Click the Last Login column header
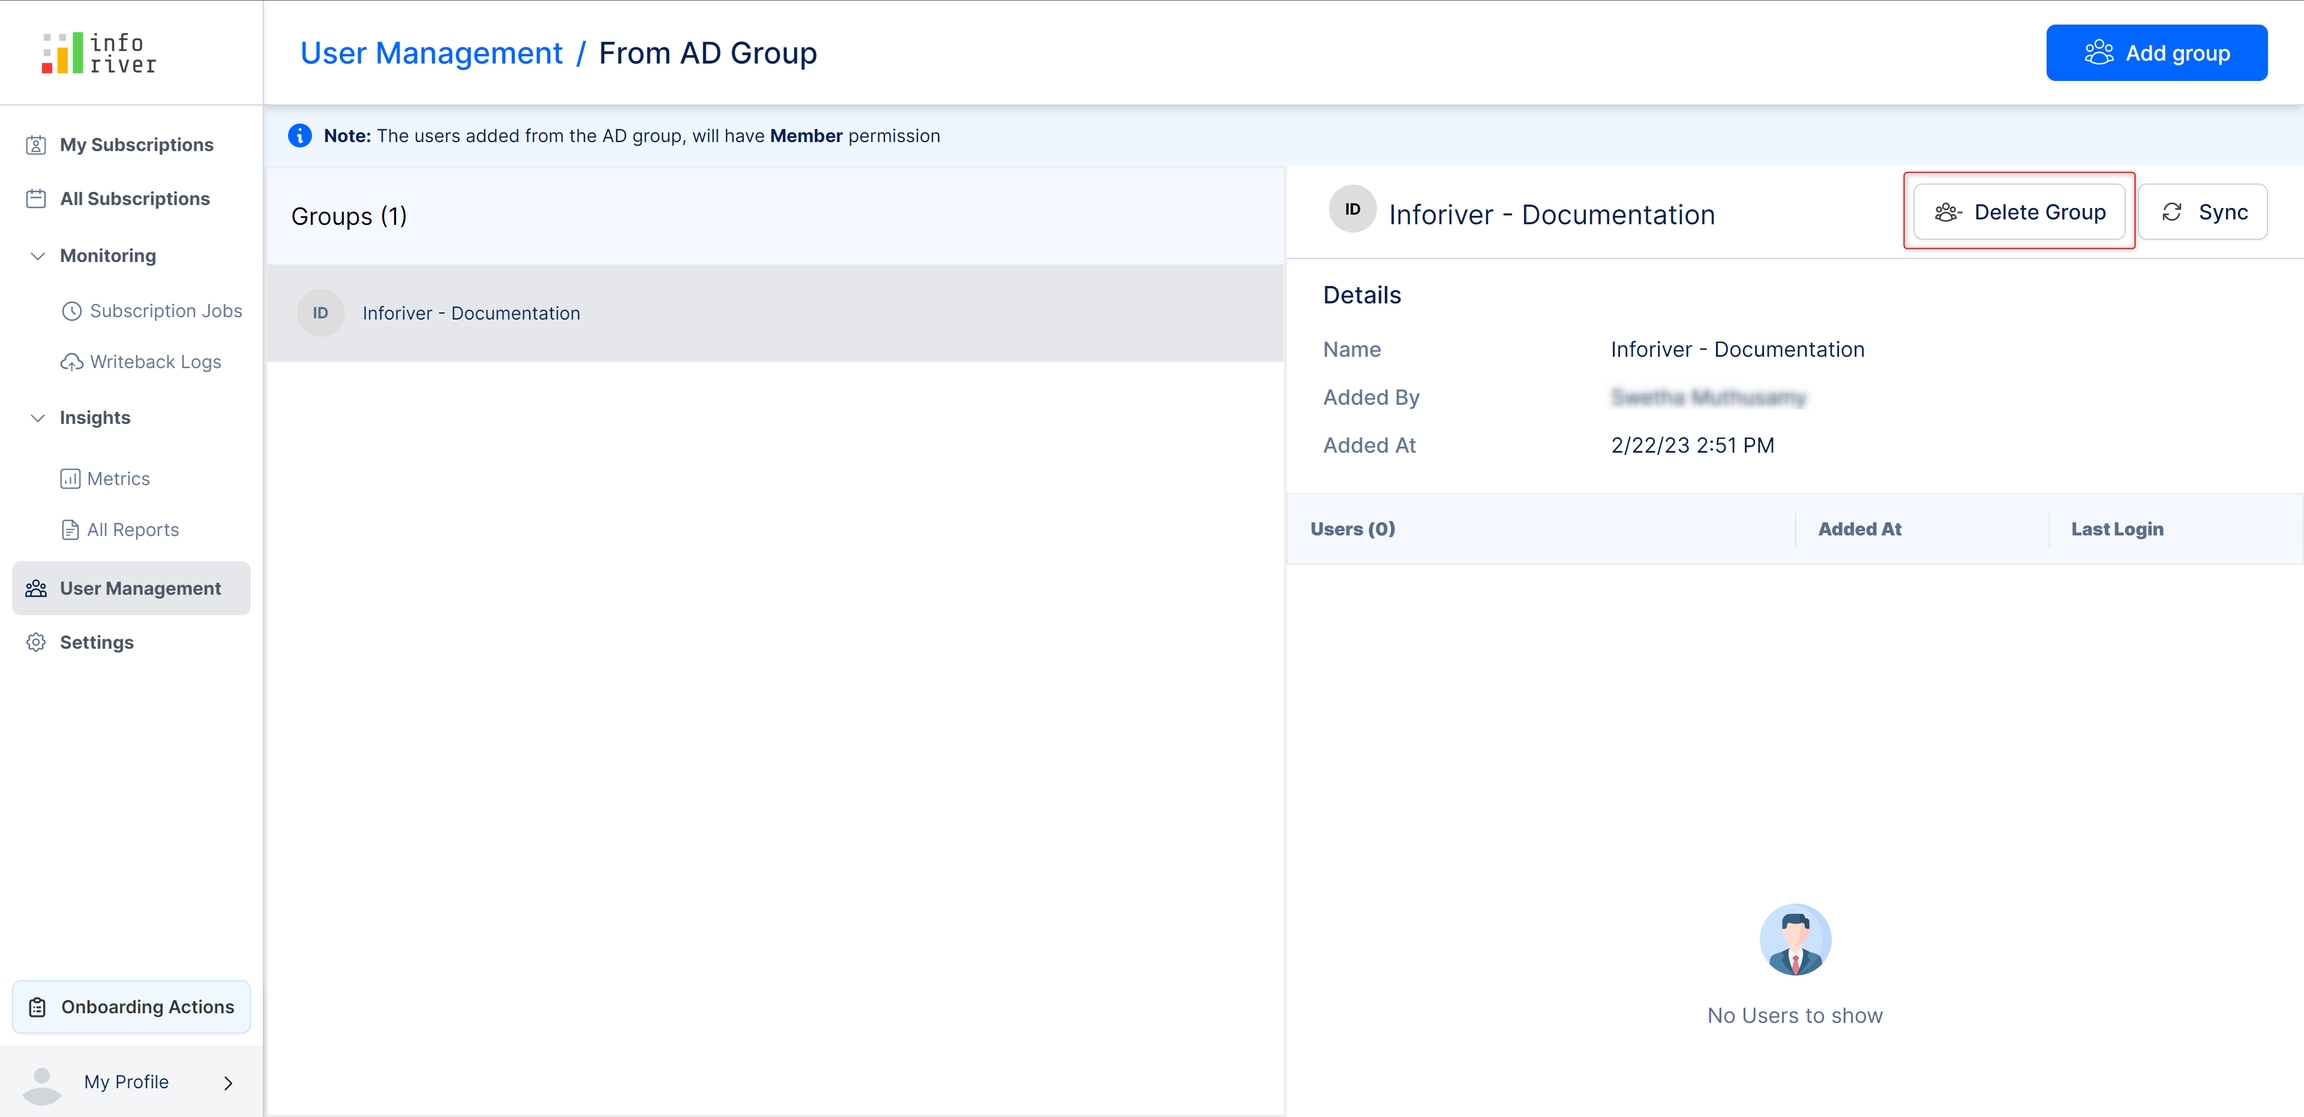Image resolution: width=2304 pixels, height=1117 pixels. click(2117, 529)
